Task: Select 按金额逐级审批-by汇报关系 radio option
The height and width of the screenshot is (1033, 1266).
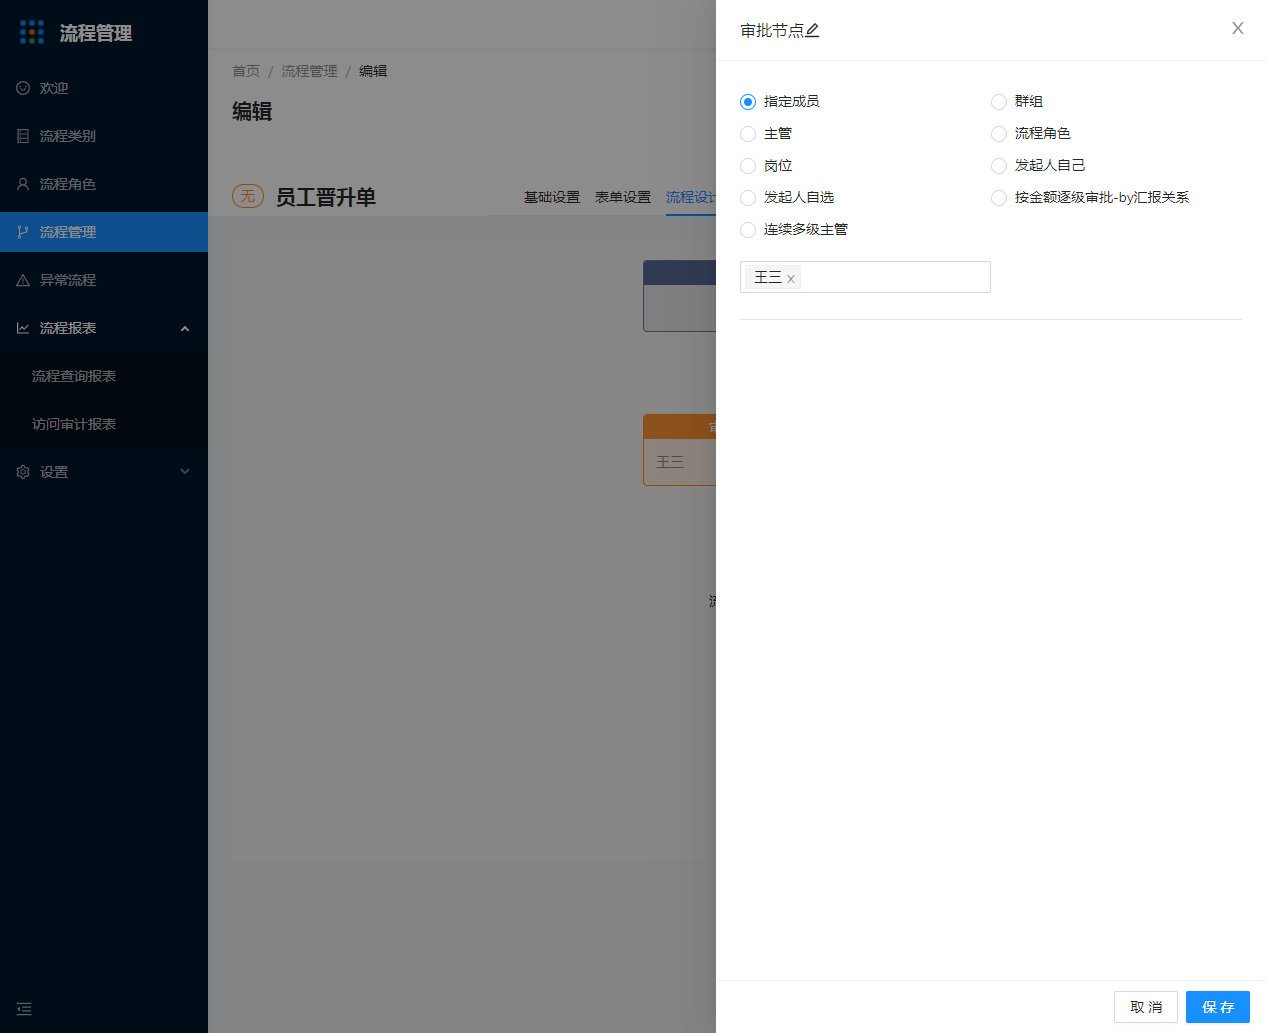Action: [x=999, y=198]
